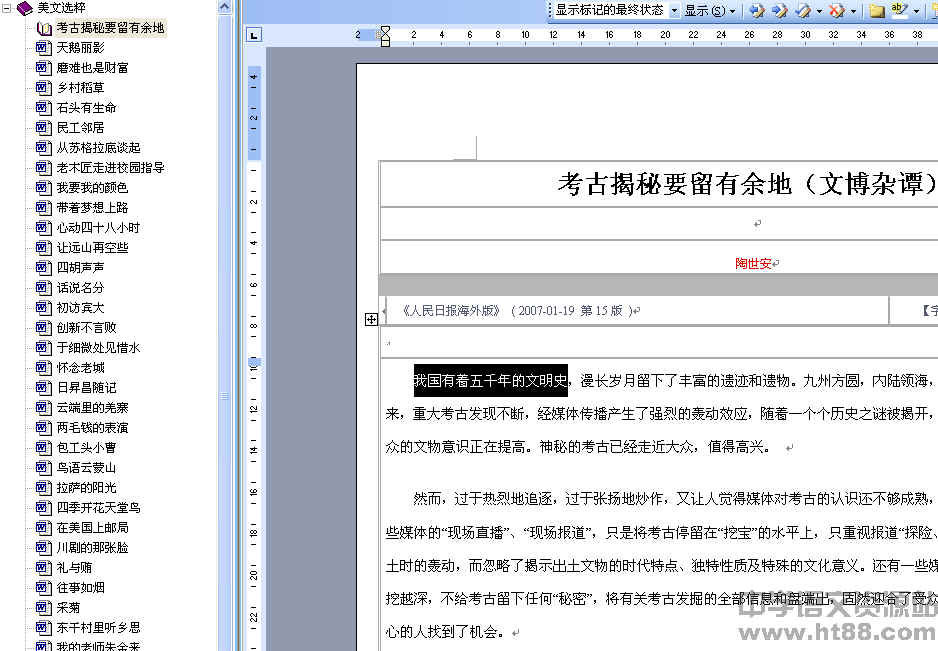This screenshot has height=651, width=938.
Task: Select the Word icon next to 从苏格拉底谈起
Action: [44, 148]
